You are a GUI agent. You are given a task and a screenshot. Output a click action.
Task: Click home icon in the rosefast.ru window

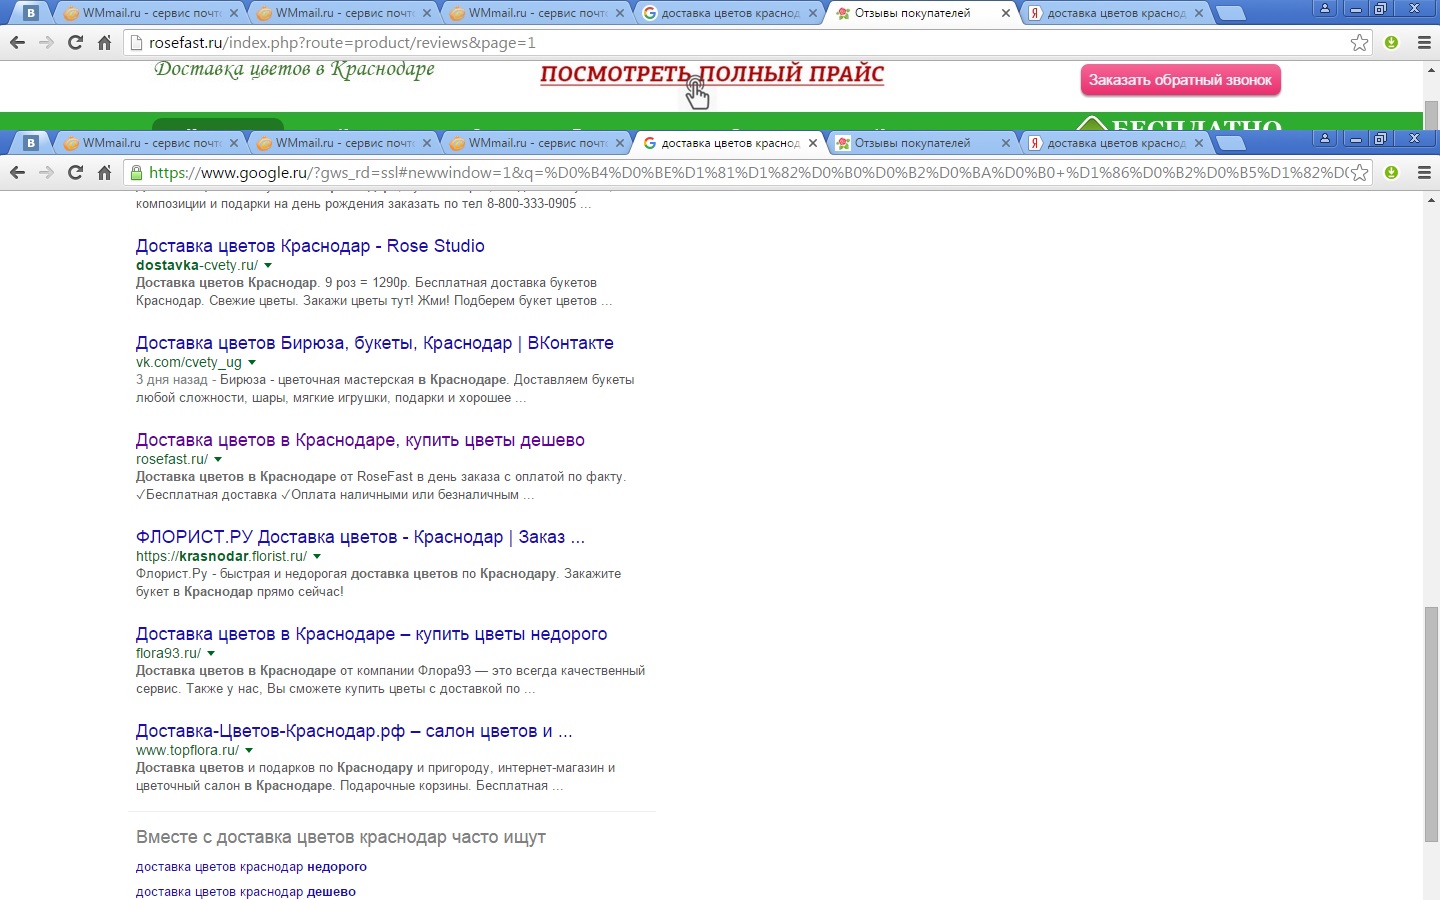(104, 43)
